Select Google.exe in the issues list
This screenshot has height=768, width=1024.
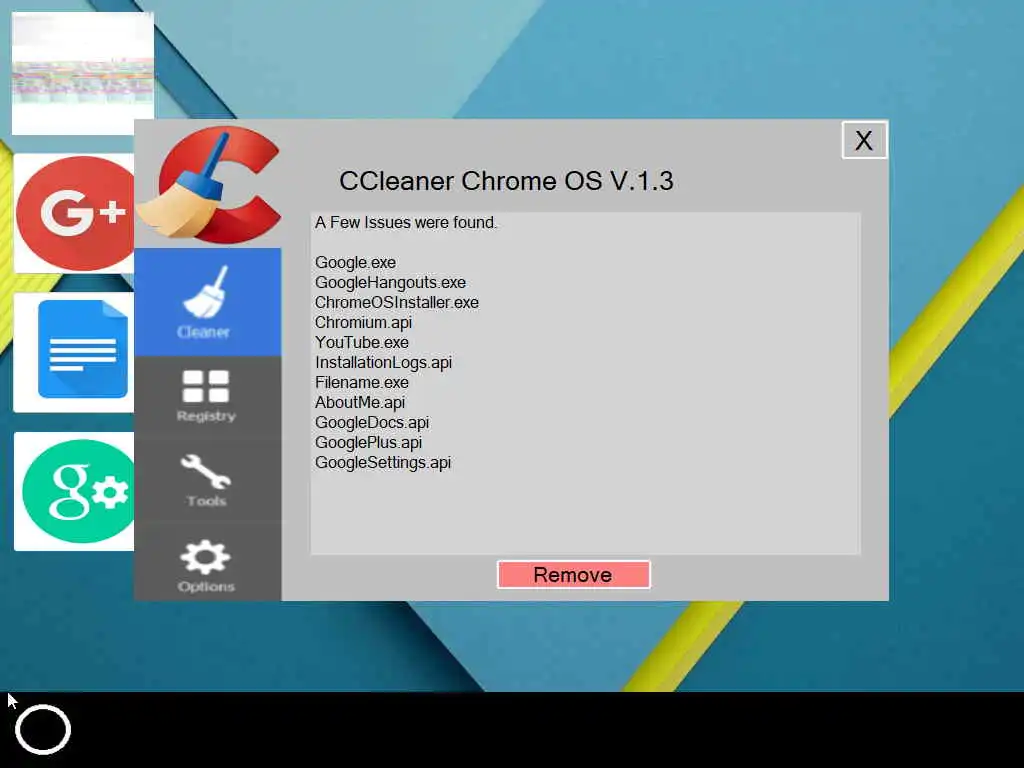pos(355,263)
